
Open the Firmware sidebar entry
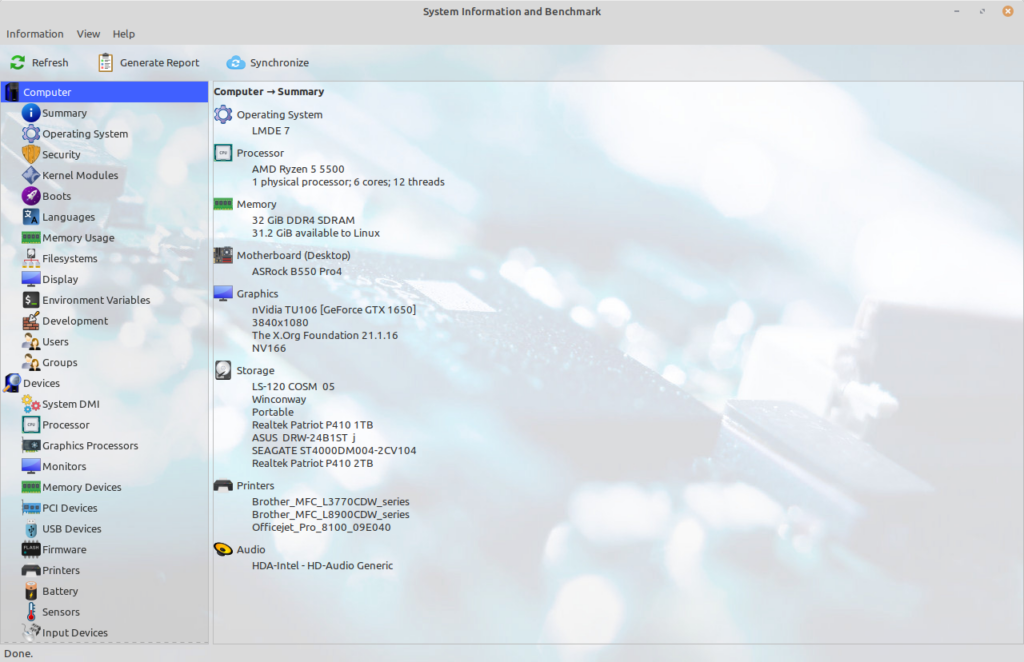(64, 549)
